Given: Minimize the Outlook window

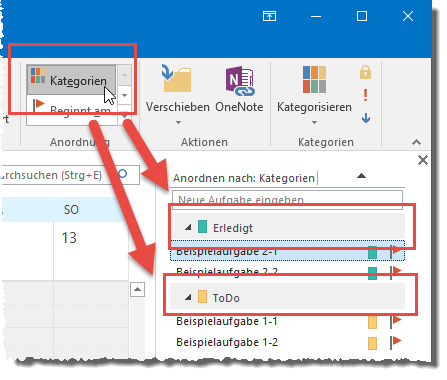Looking at the screenshot, I should 316,16.
